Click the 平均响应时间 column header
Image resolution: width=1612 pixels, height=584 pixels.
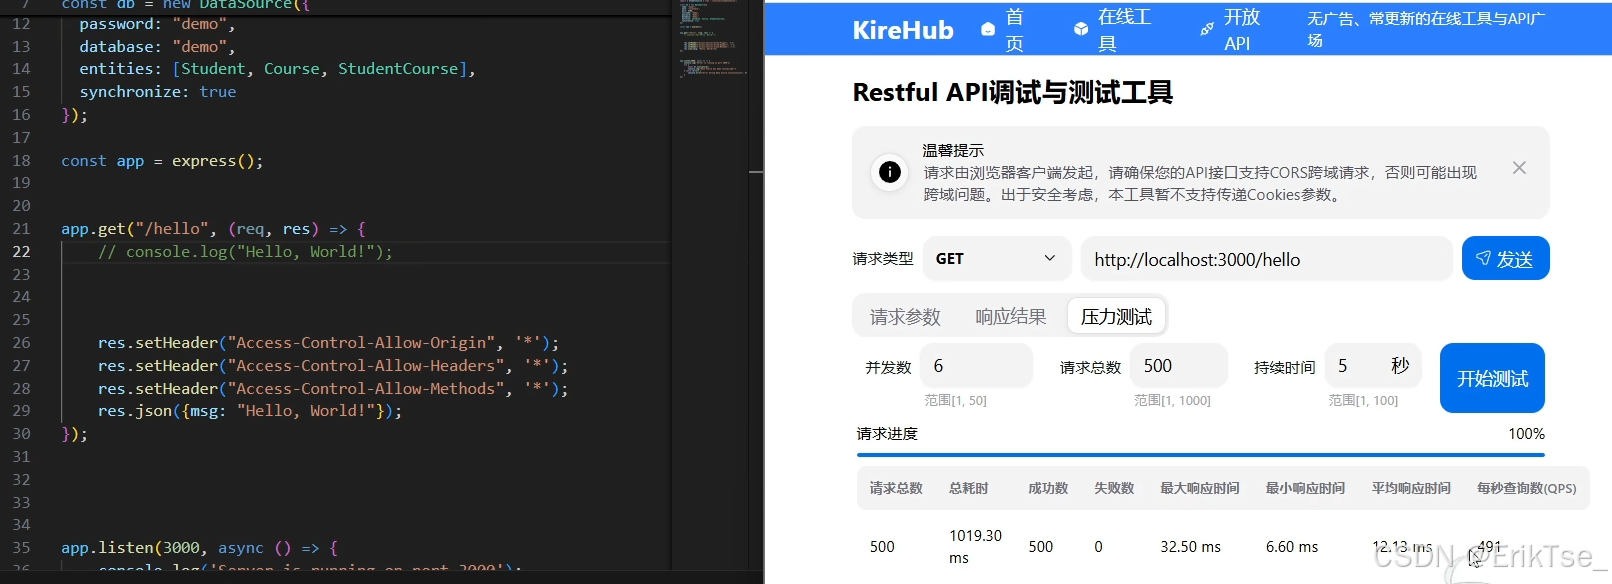click(1411, 488)
